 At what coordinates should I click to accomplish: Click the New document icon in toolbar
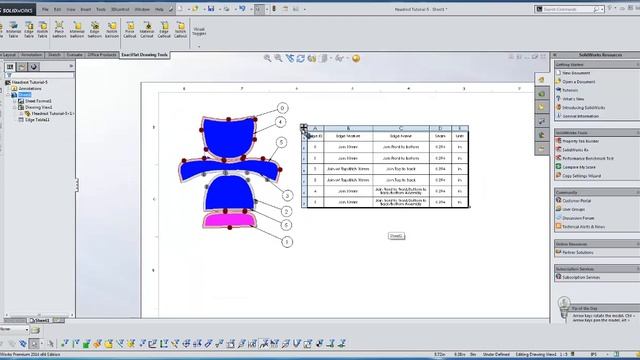click(x=180, y=9)
